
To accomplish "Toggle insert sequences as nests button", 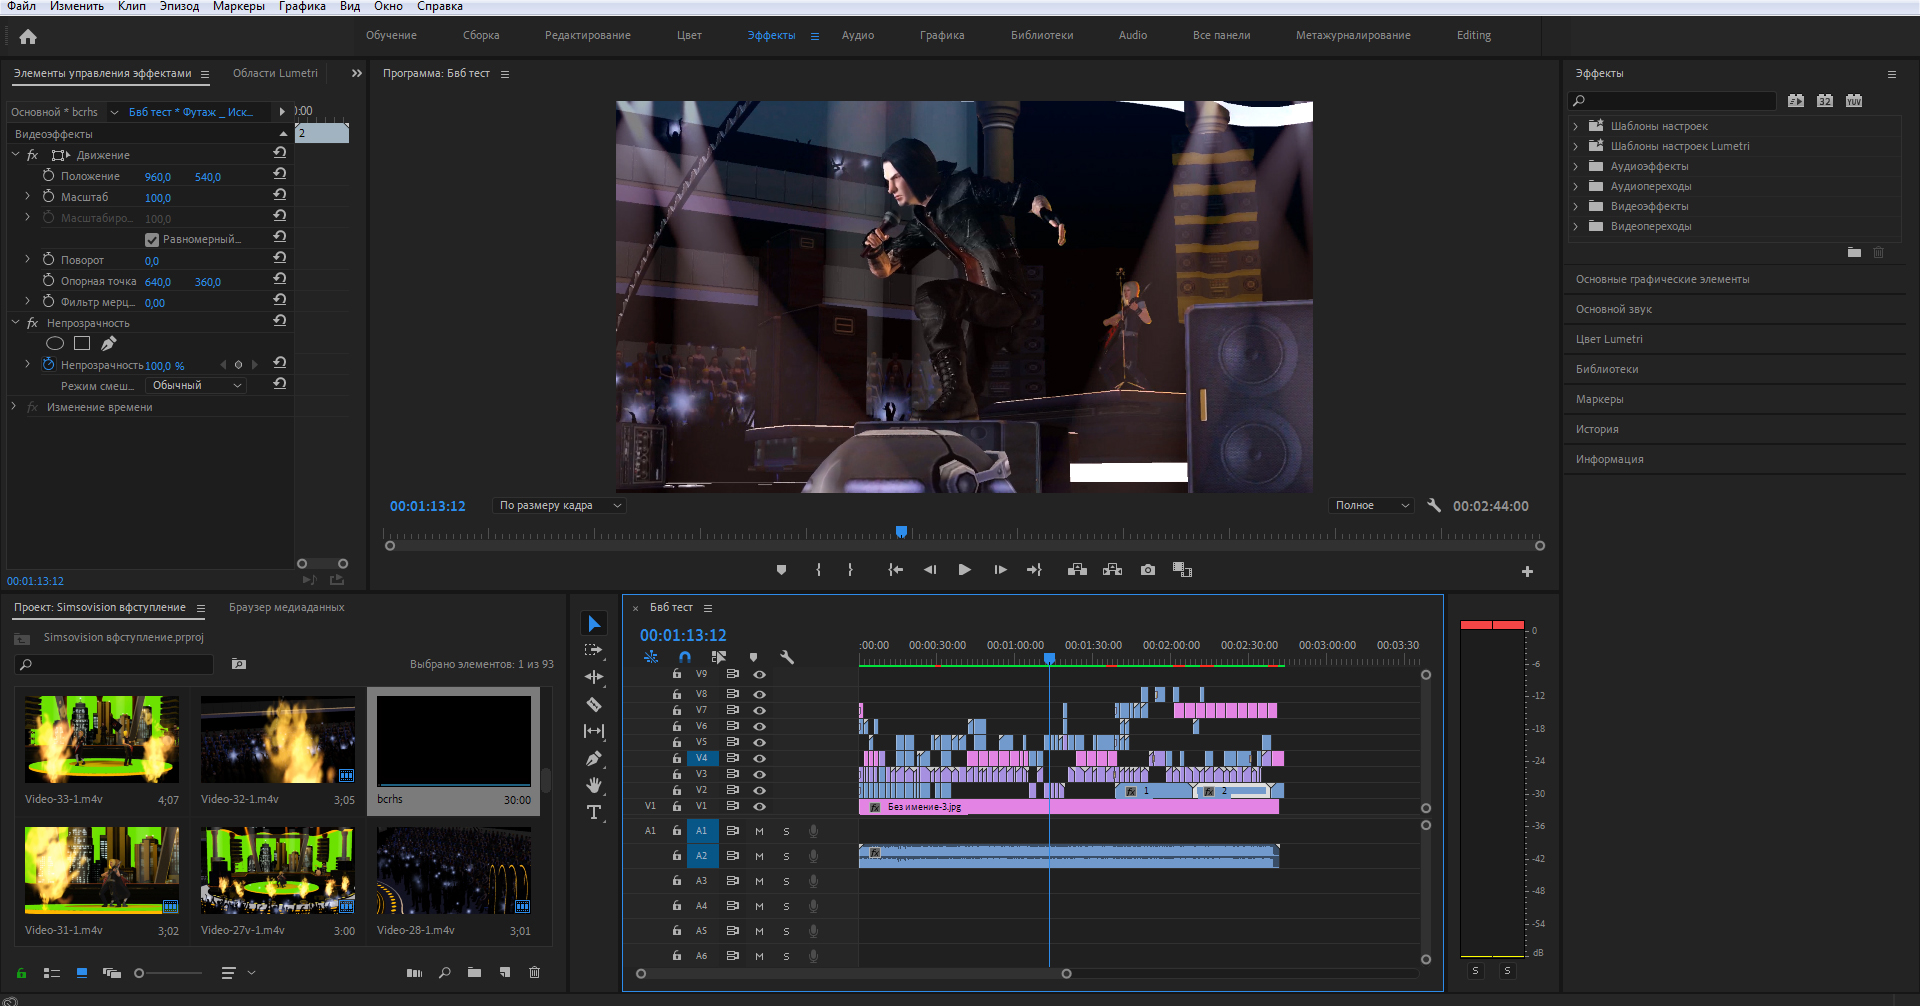I will 651,657.
